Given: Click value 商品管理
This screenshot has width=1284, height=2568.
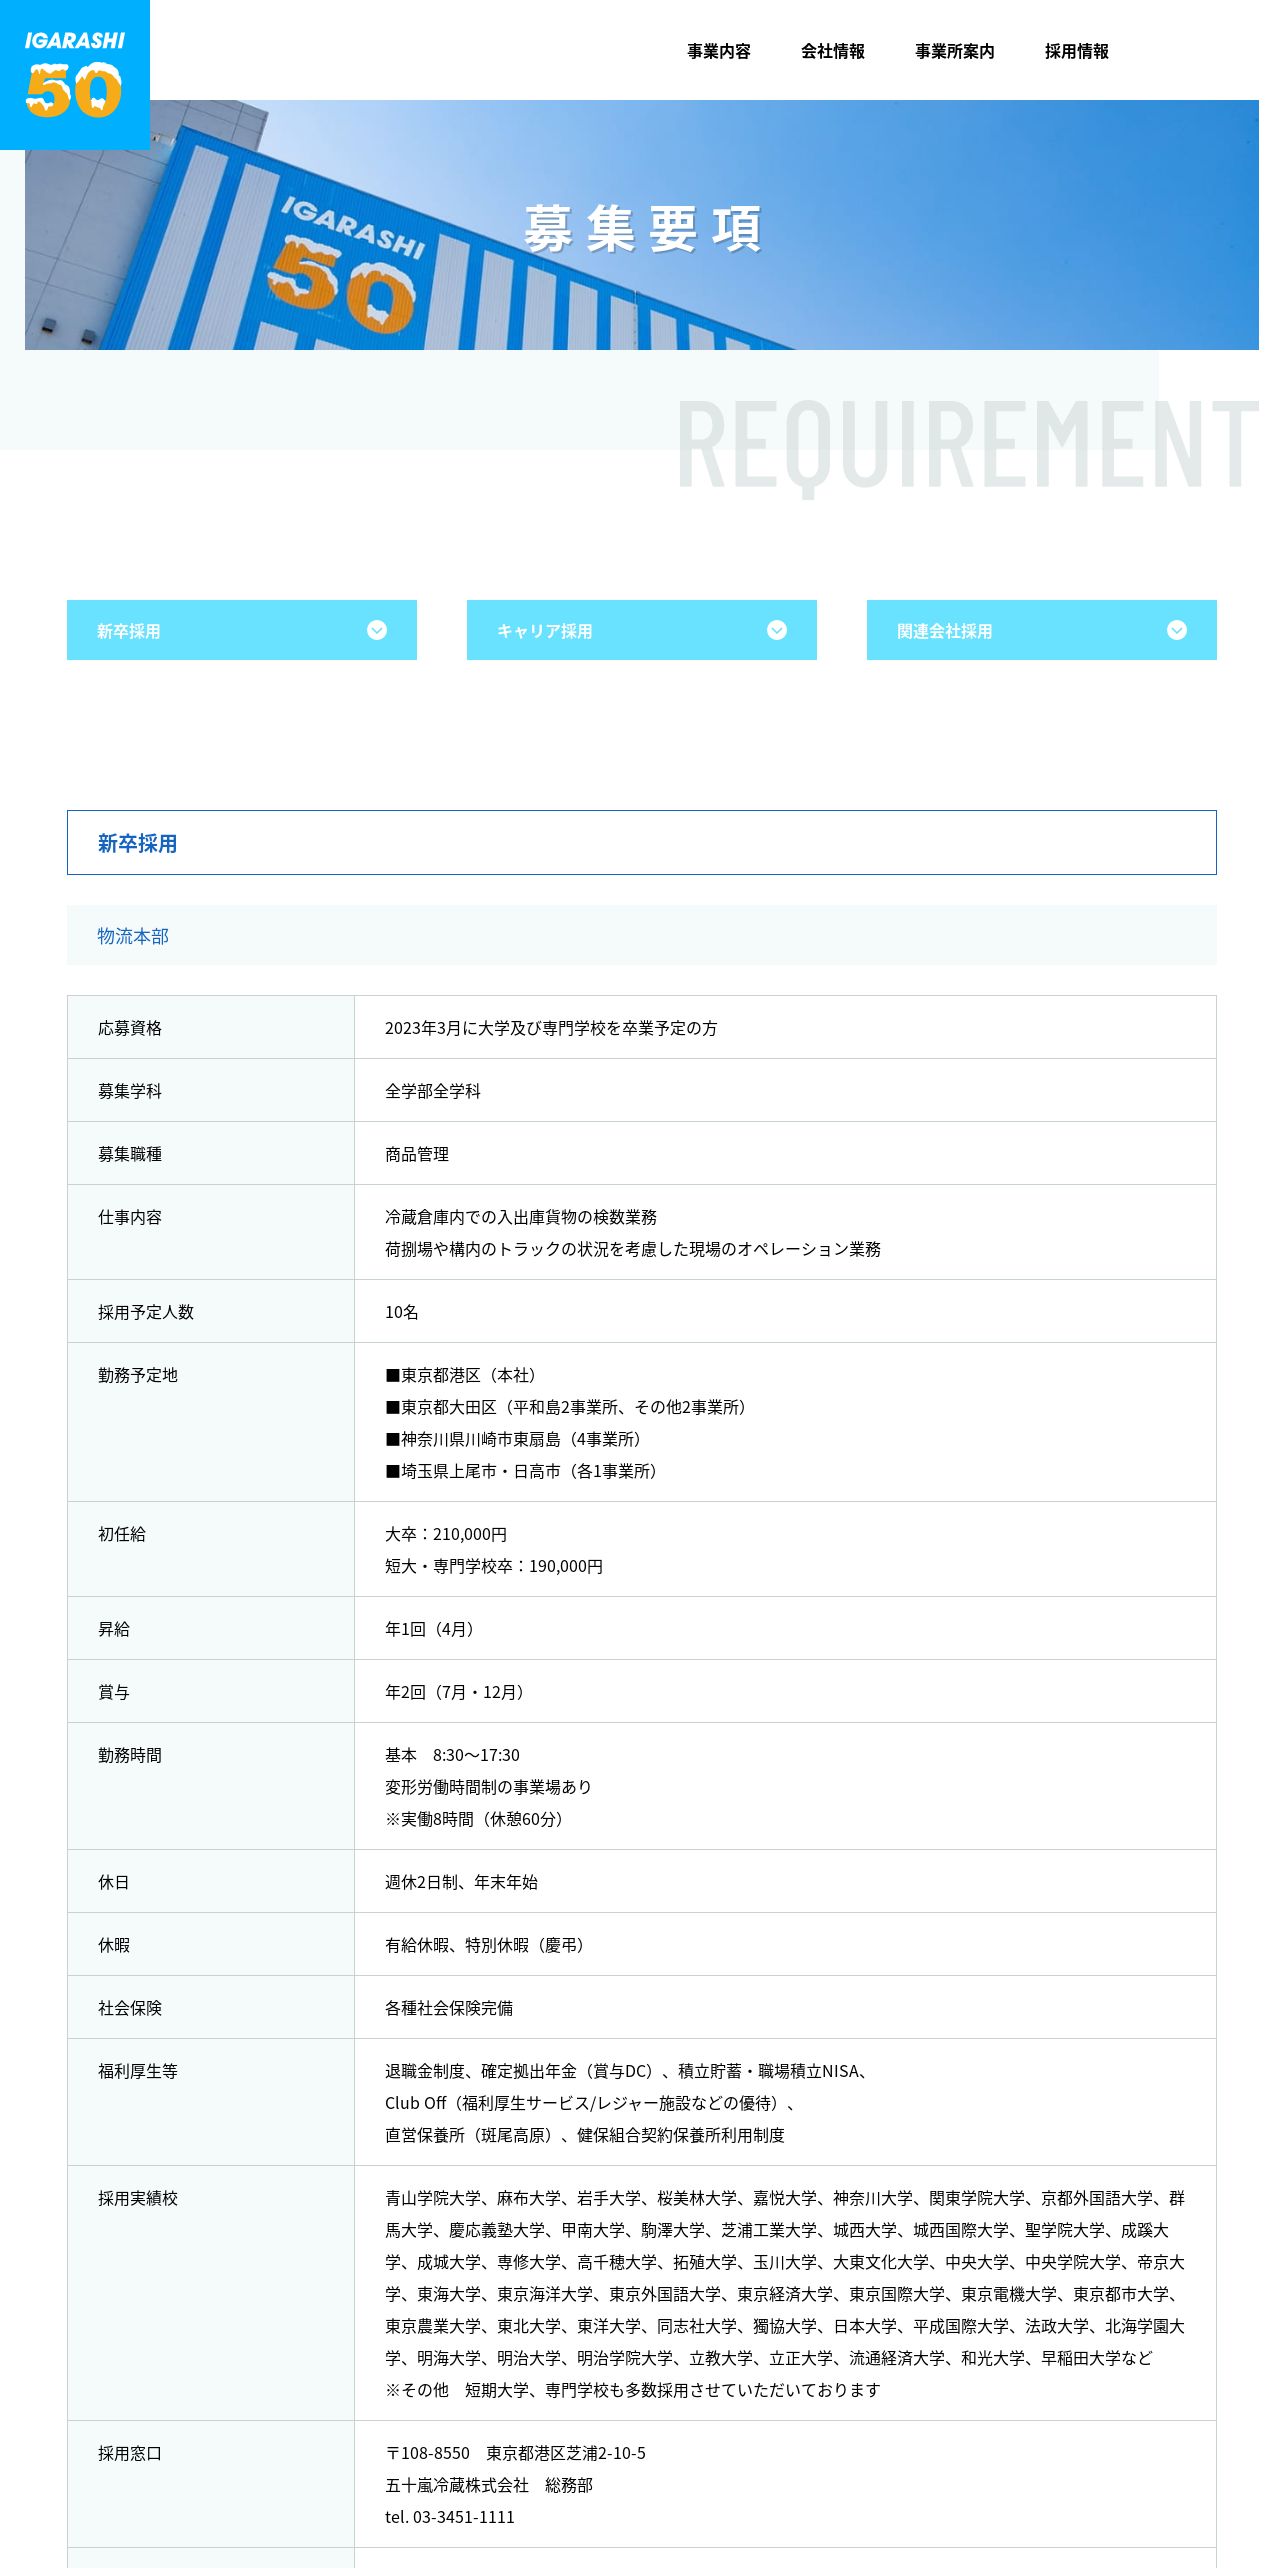Looking at the screenshot, I should click(x=417, y=1154).
